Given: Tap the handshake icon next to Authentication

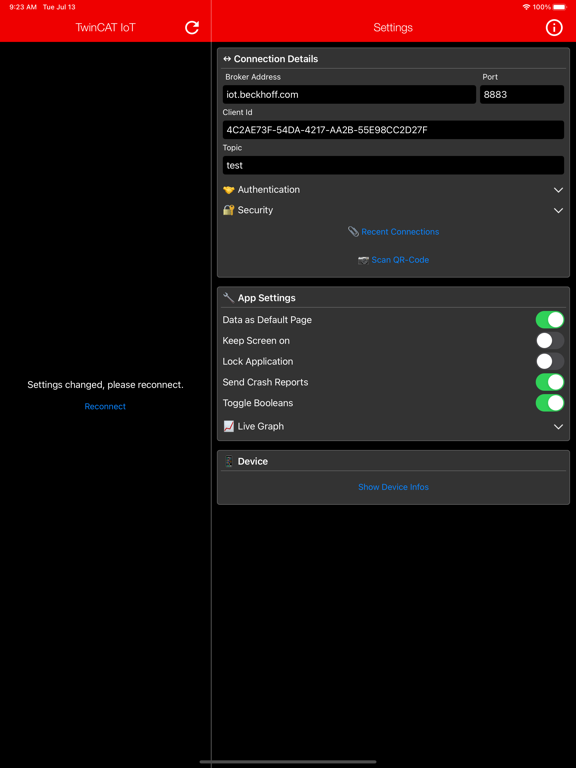Looking at the screenshot, I should 228,190.
